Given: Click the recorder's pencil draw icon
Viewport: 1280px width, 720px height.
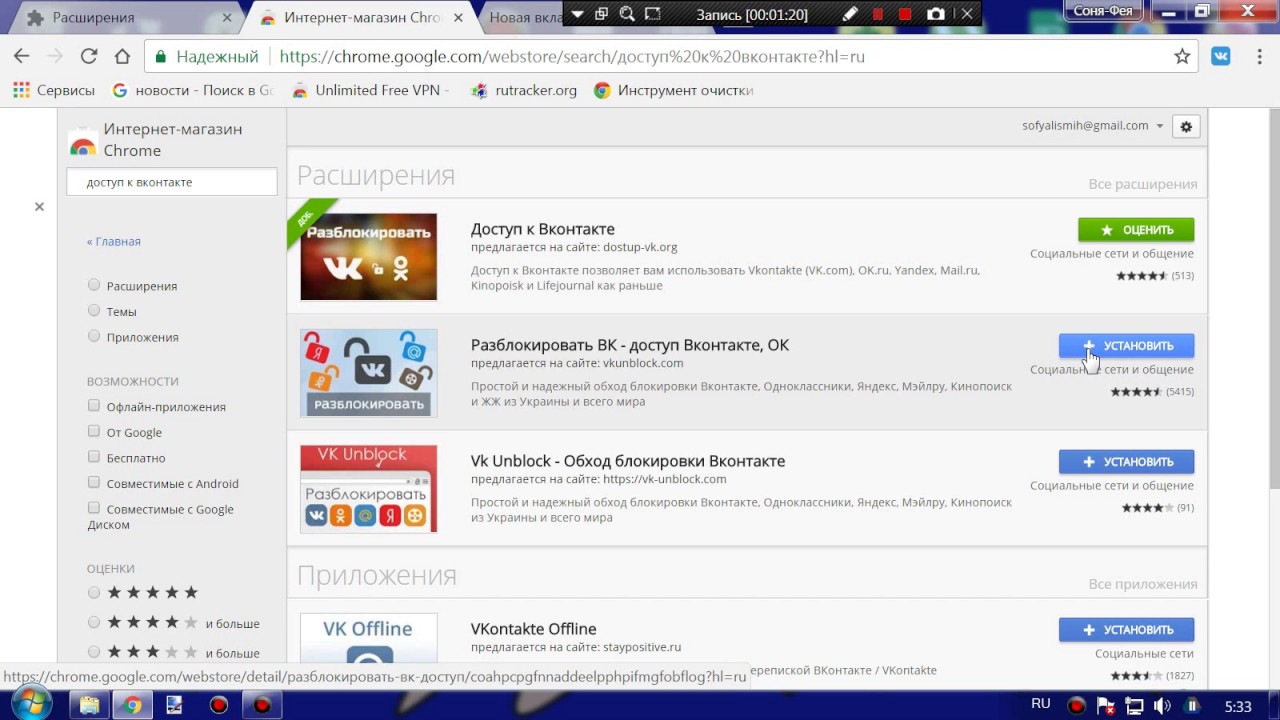Looking at the screenshot, I should pos(849,14).
